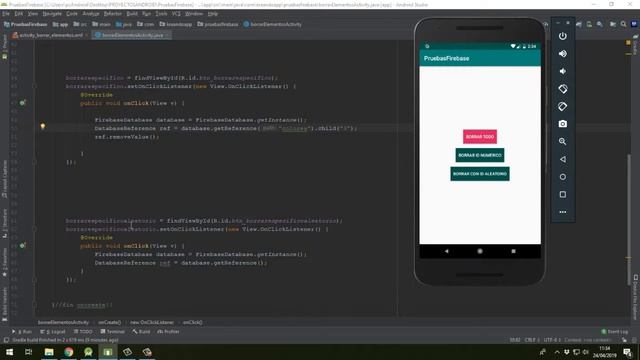640x360 pixels.
Task: Click the java folder breadcrumb
Action: (x=124, y=24)
